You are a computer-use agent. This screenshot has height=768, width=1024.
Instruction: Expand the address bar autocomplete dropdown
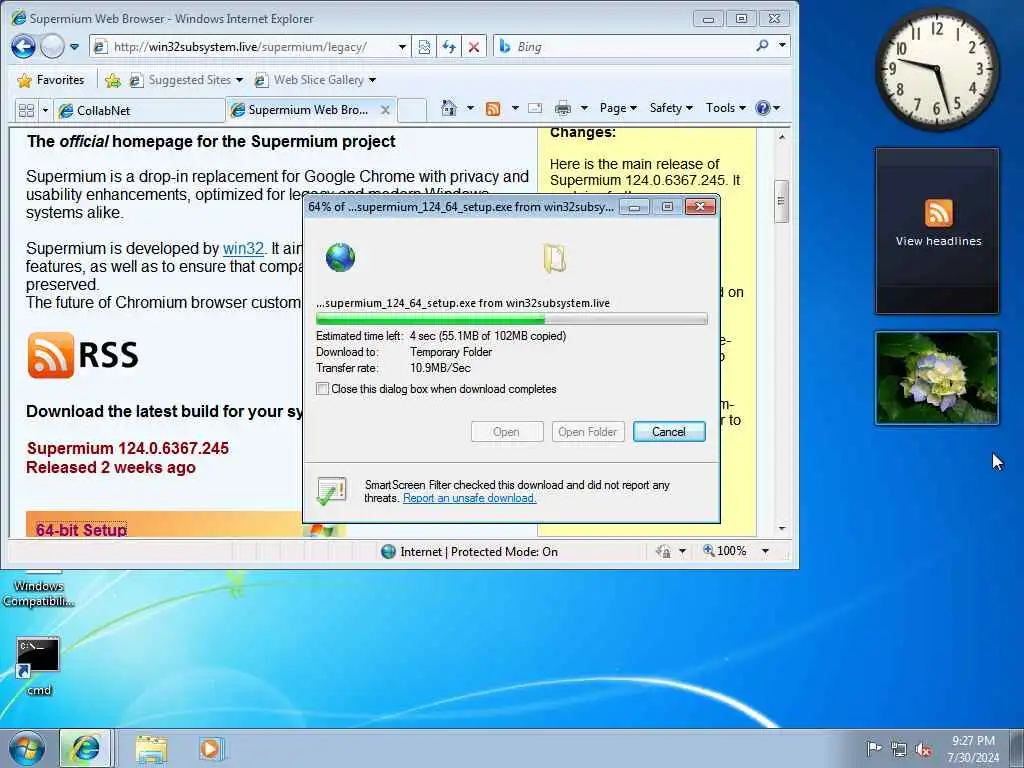tap(402, 47)
